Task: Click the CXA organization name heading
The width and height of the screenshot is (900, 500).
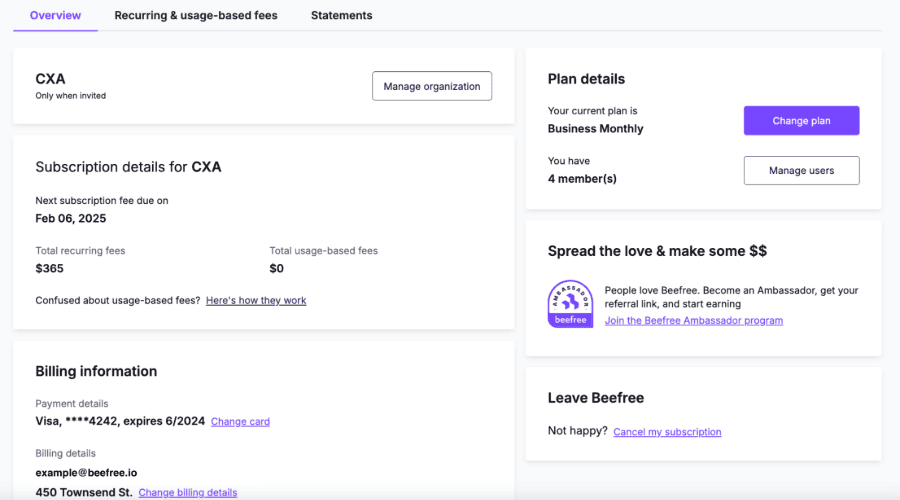Action: pyautogui.click(x=50, y=79)
